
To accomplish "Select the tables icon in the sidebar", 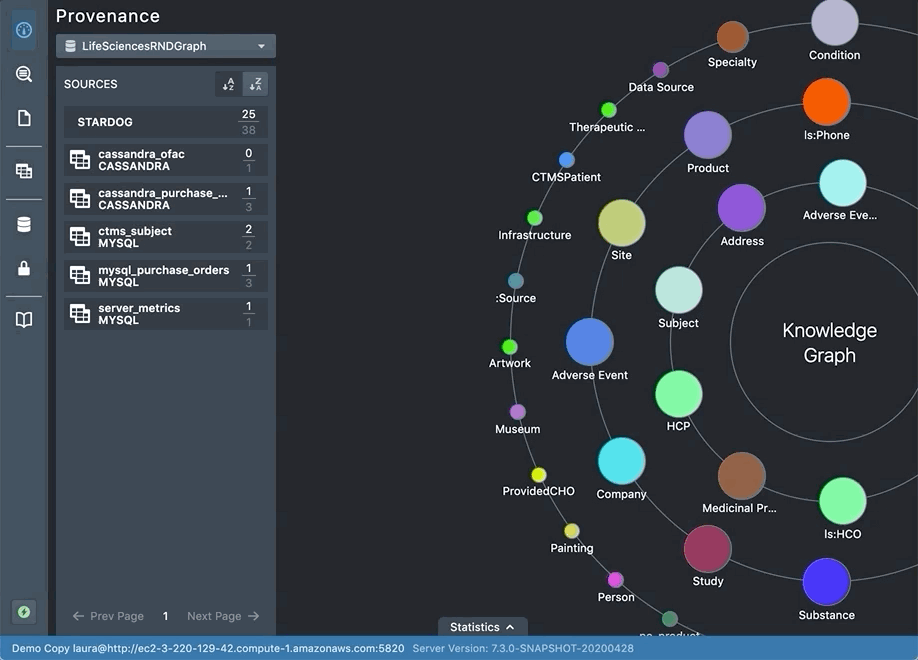I will point(23,170).
